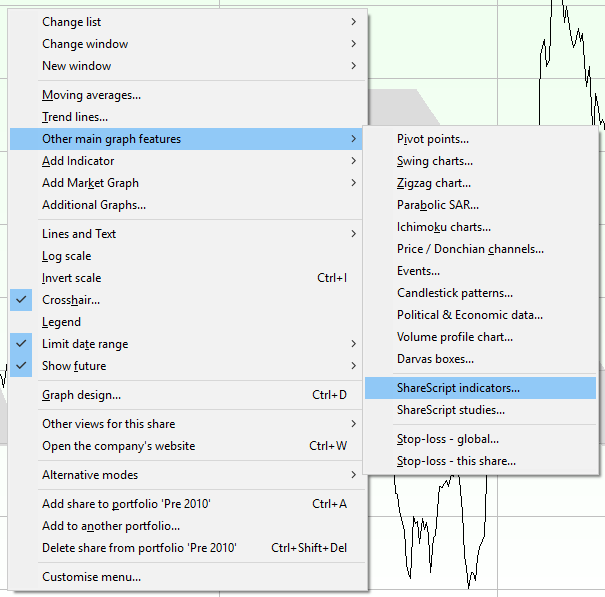Select Candlestick patterns menu entry
This screenshot has height=597, width=605.
pos(454,293)
